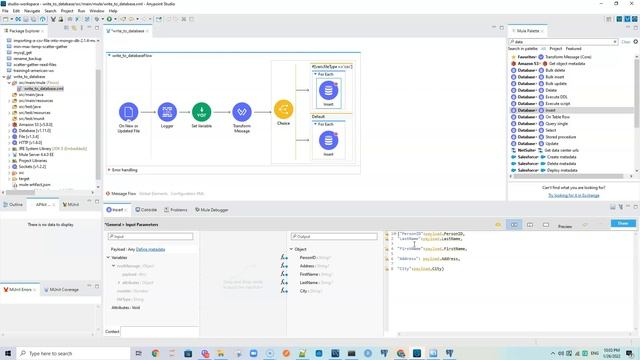Collapse the For Each scope in csv branch
The image size is (640, 360).
tap(315, 74)
